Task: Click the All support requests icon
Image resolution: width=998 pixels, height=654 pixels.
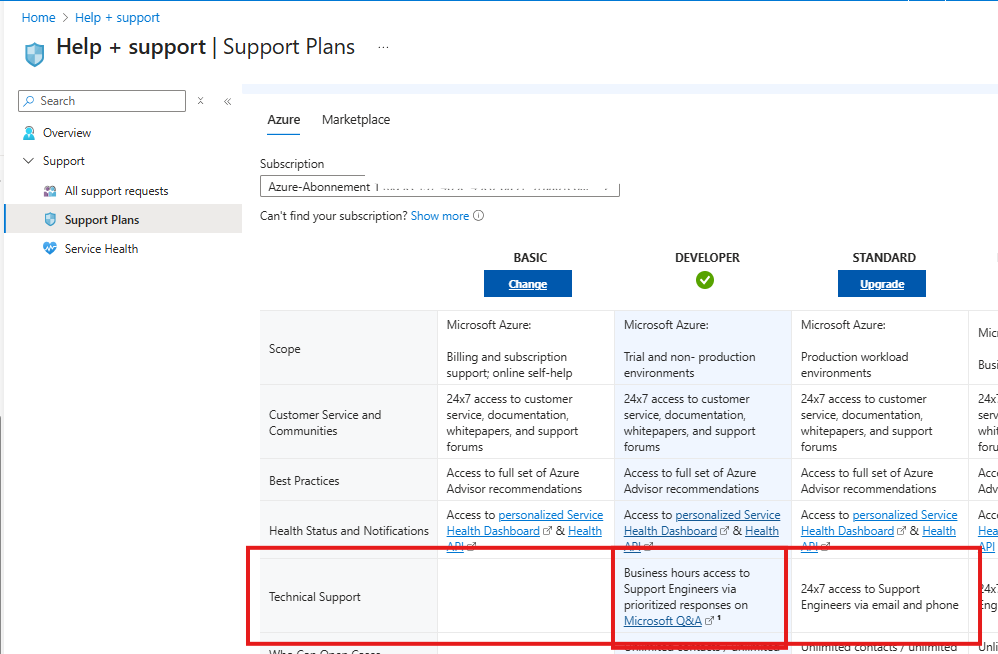Action: [50, 191]
